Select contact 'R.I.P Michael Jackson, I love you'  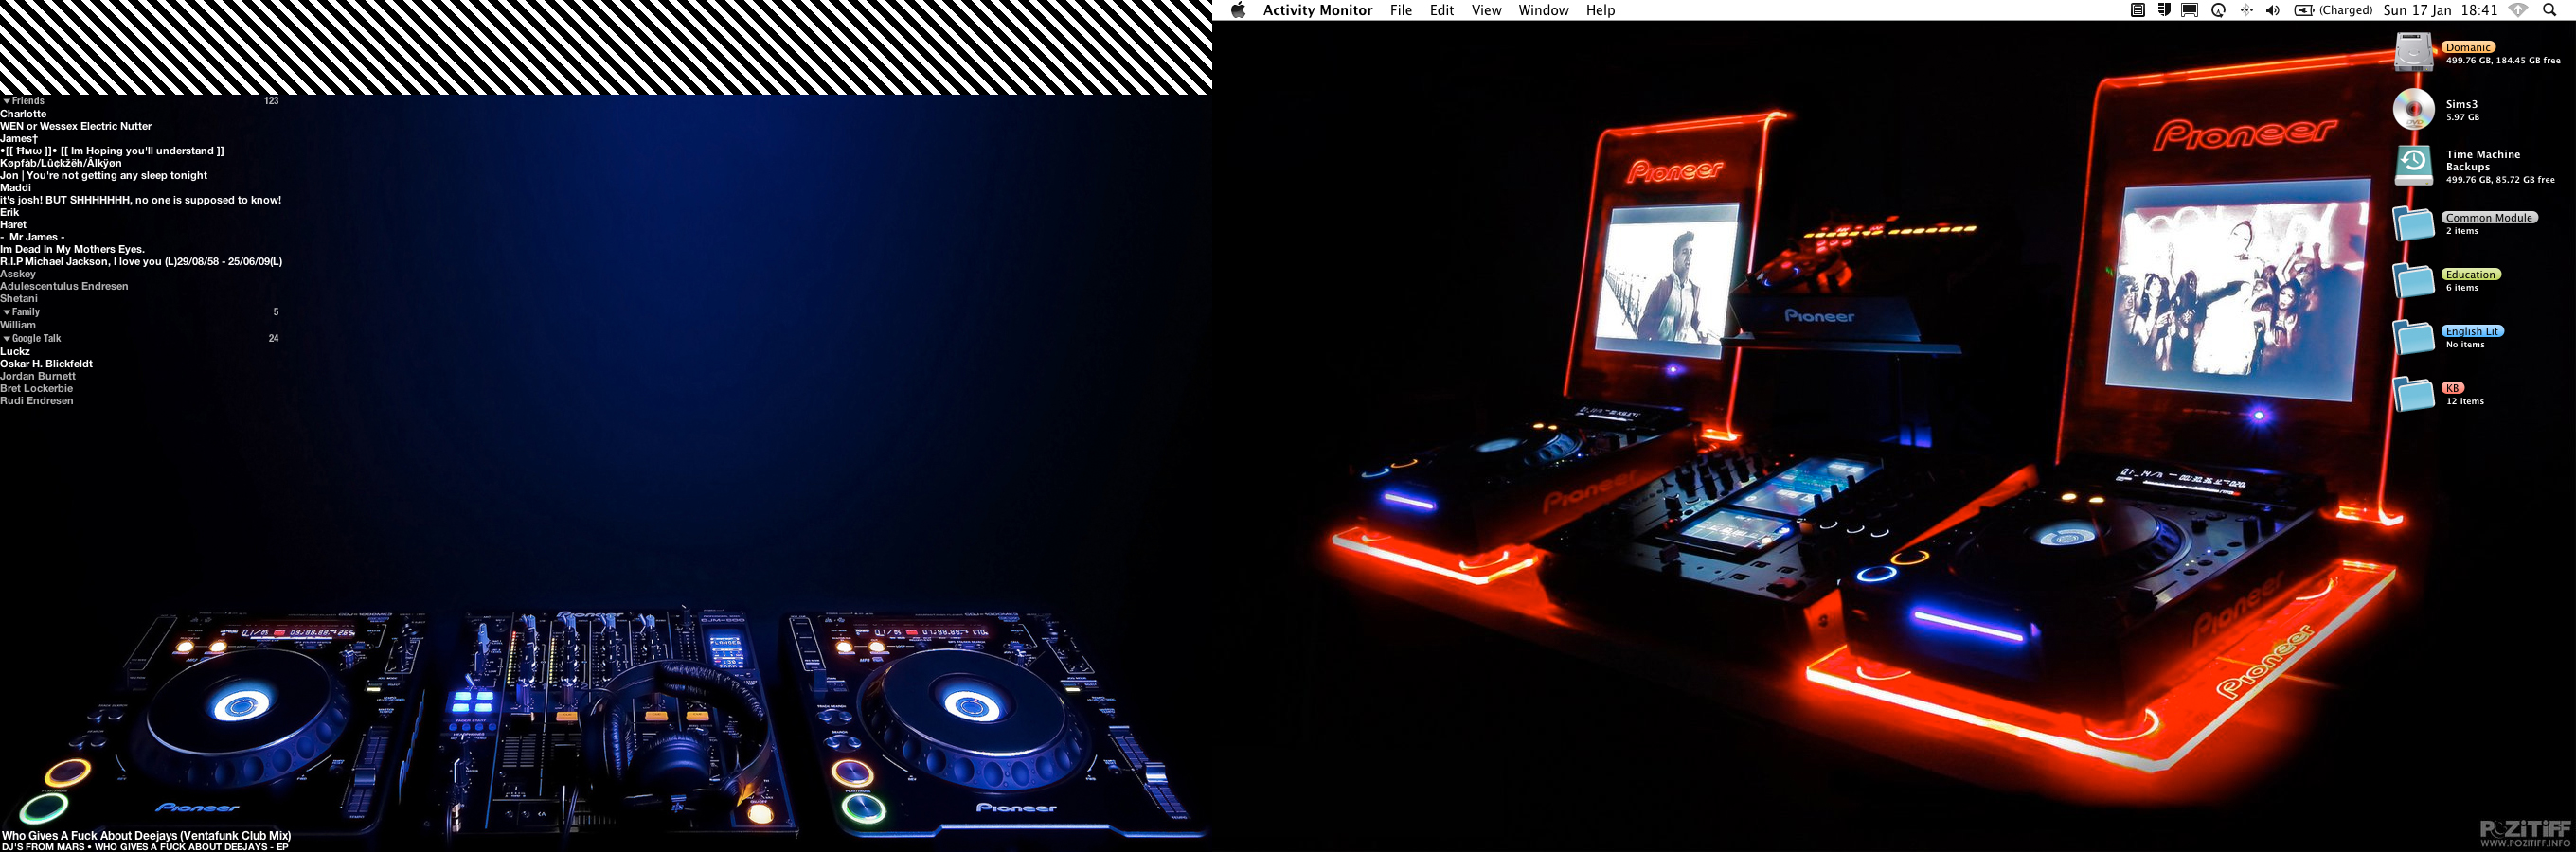(x=141, y=261)
